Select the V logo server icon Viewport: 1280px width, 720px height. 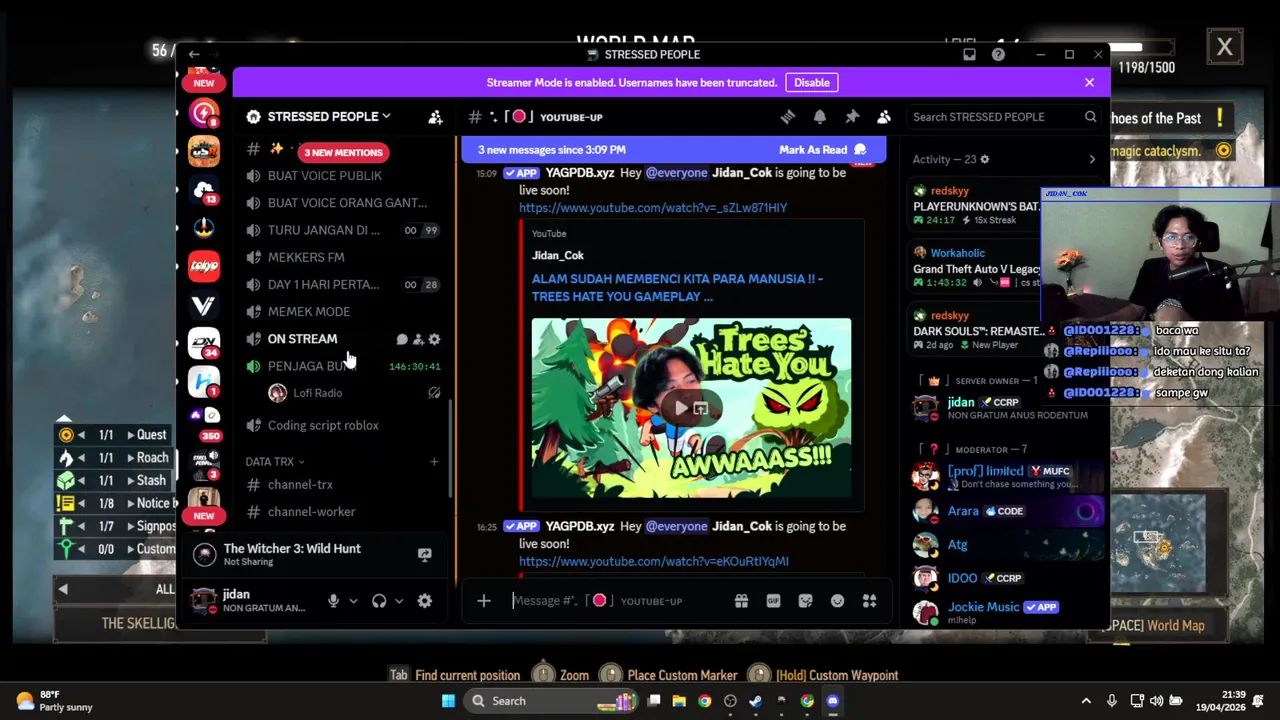click(x=204, y=304)
